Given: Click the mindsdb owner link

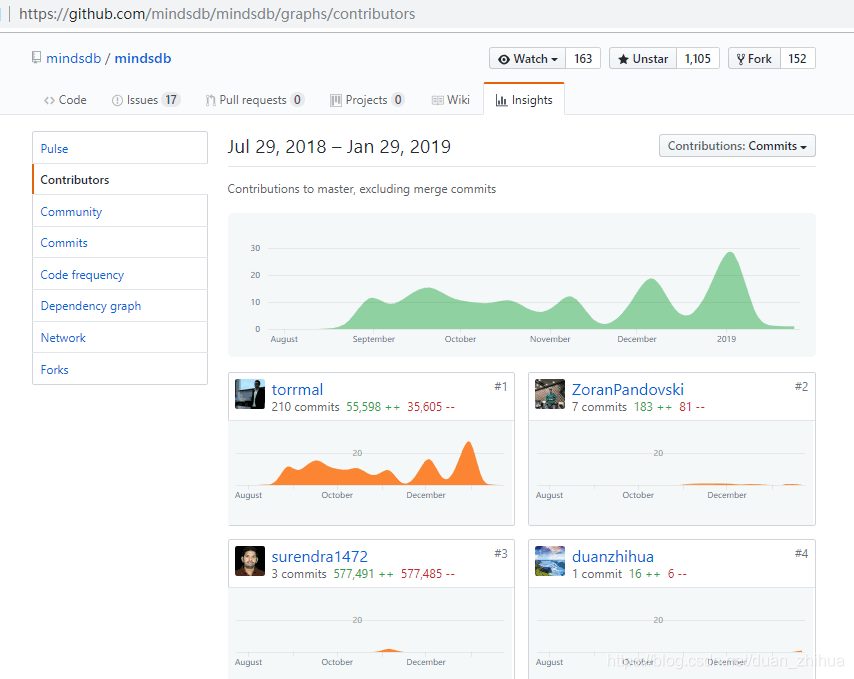Looking at the screenshot, I should [x=74, y=58].
